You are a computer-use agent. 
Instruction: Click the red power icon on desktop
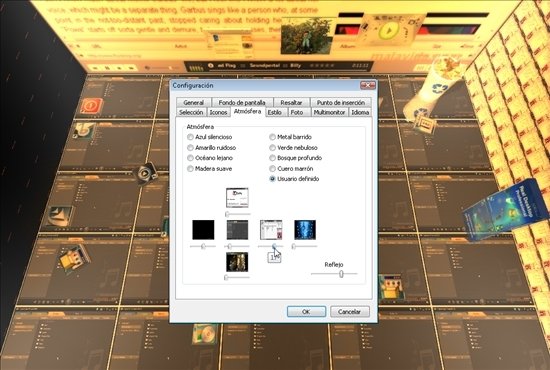tap(92, 106)
